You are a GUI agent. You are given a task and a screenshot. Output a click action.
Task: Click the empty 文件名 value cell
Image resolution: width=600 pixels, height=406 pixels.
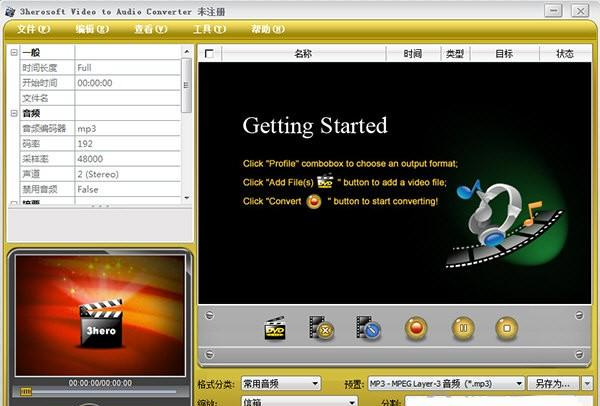(x=127, y=98)
